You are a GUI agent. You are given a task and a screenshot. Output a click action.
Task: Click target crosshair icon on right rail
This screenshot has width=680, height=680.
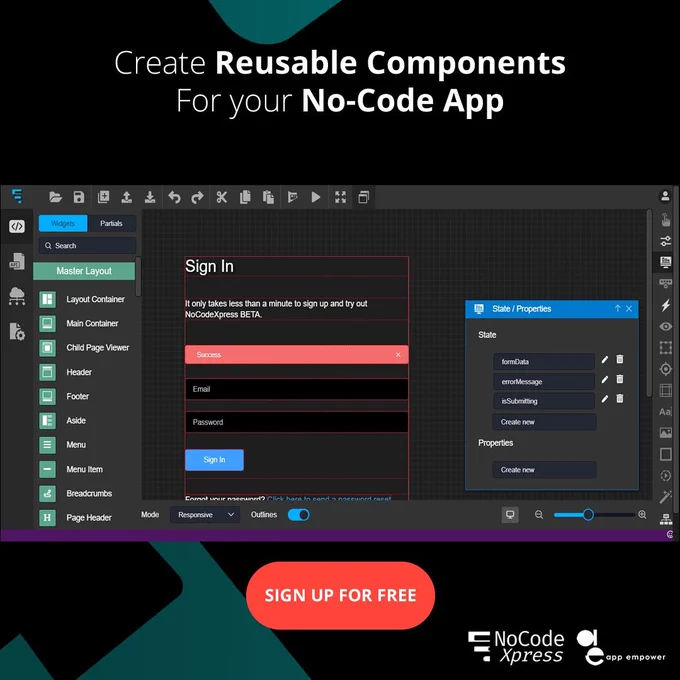coord(665,369)
